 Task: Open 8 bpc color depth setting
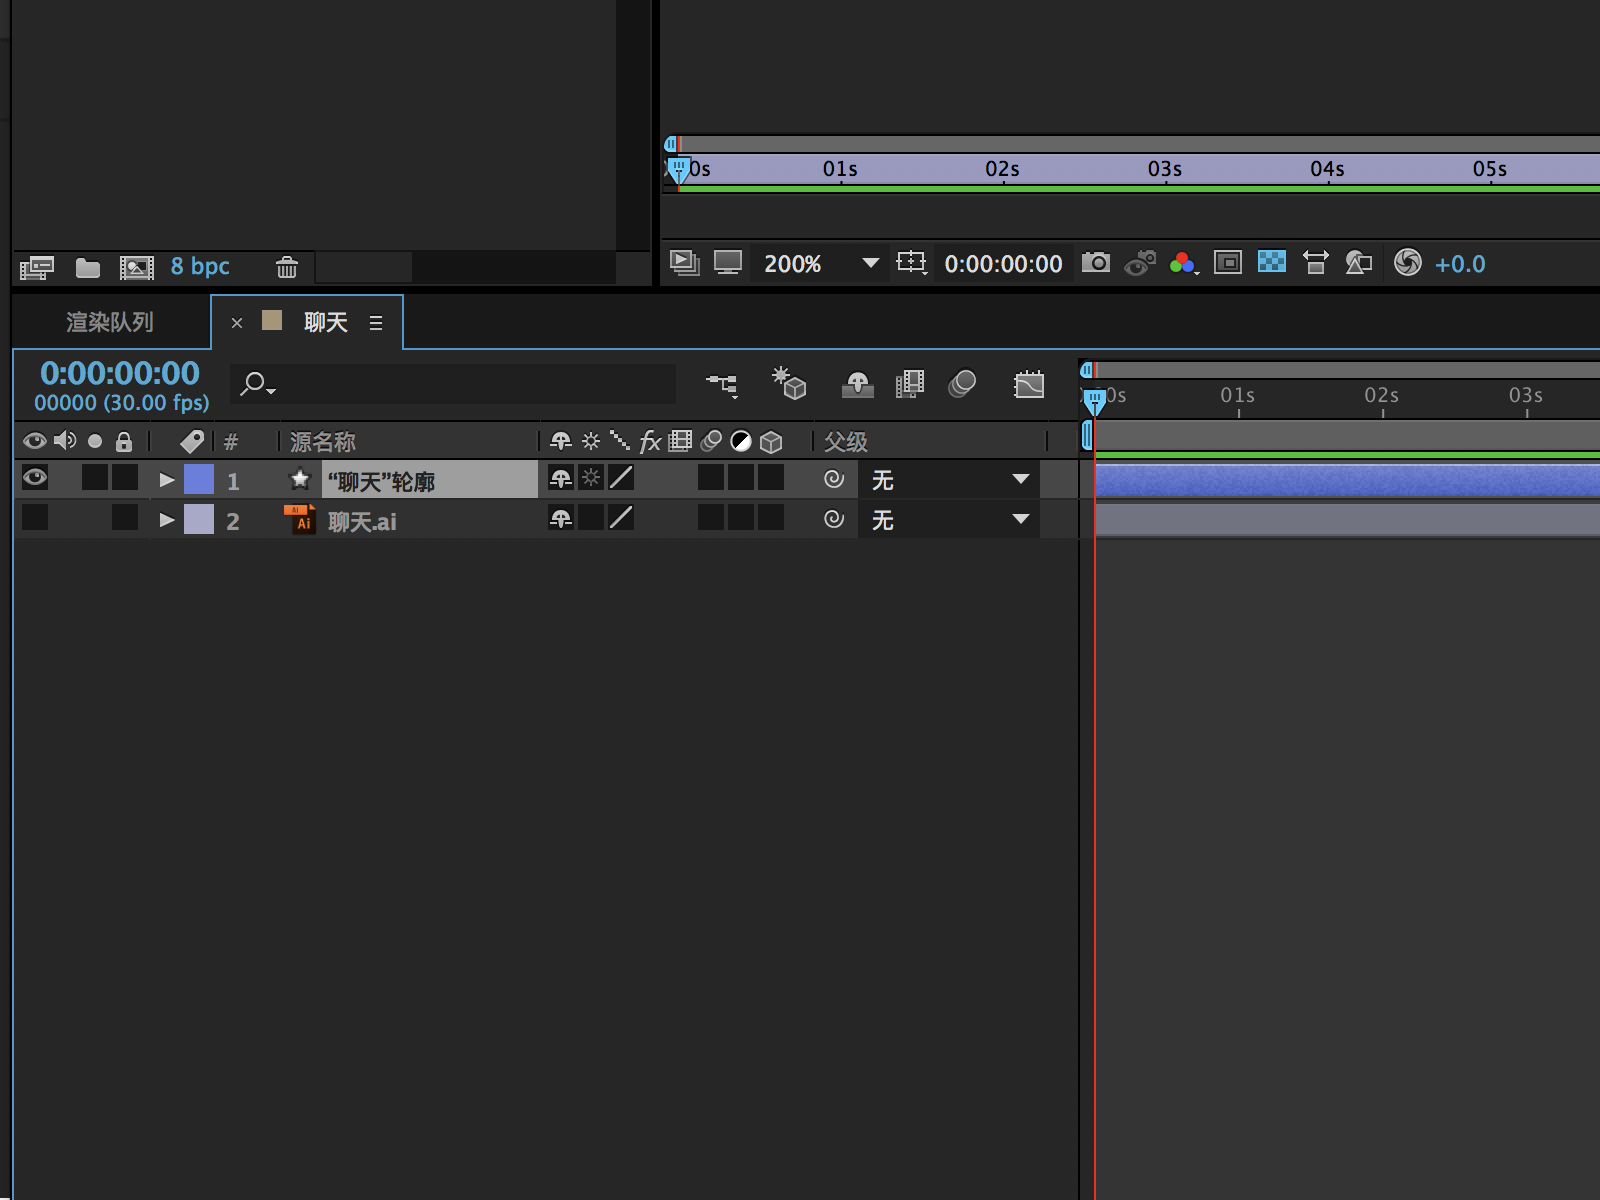click(x=200, y=266)
